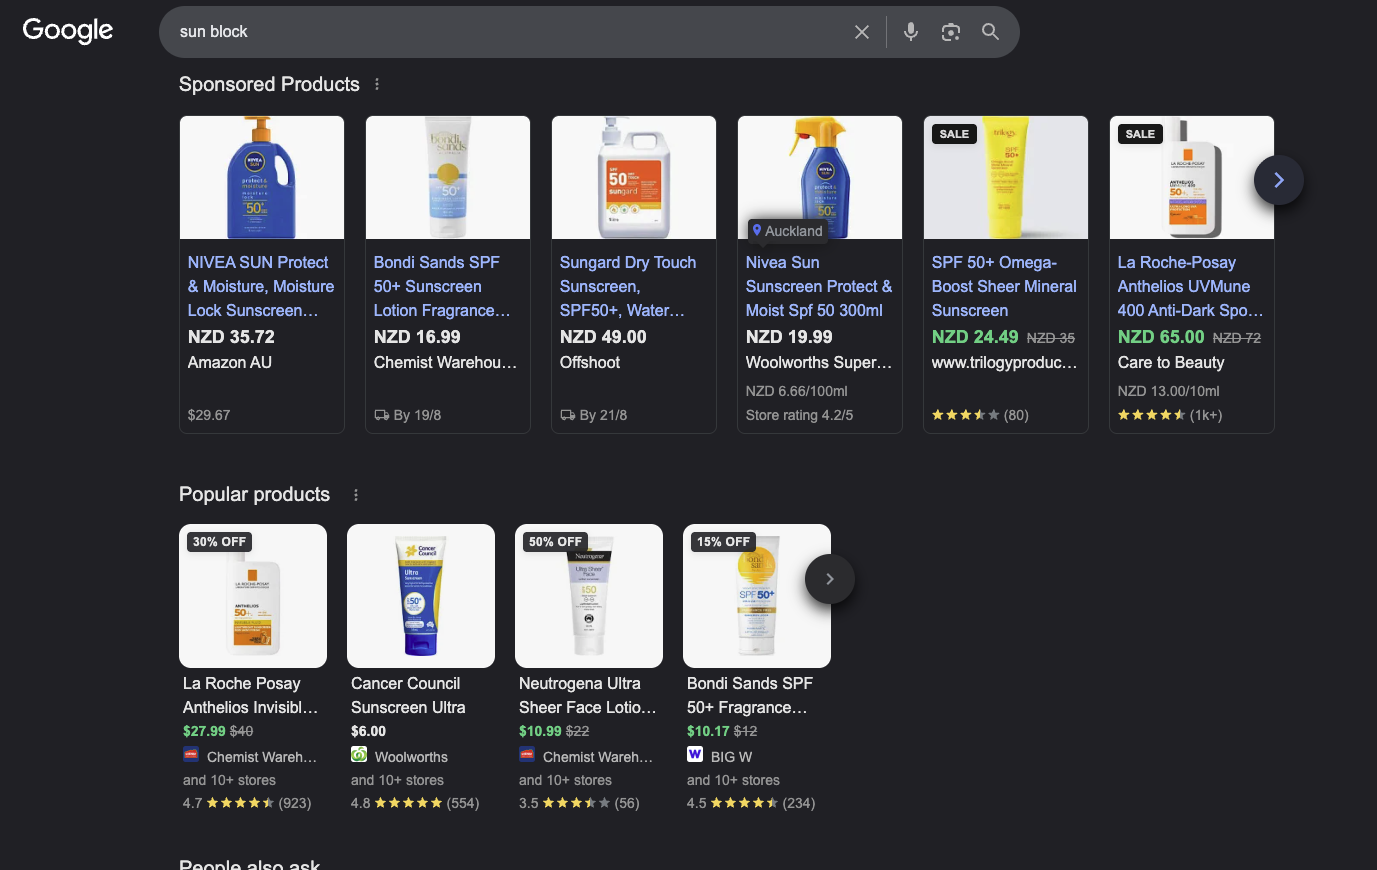Click yellow Trilogy tube product image

point(1006,177)
